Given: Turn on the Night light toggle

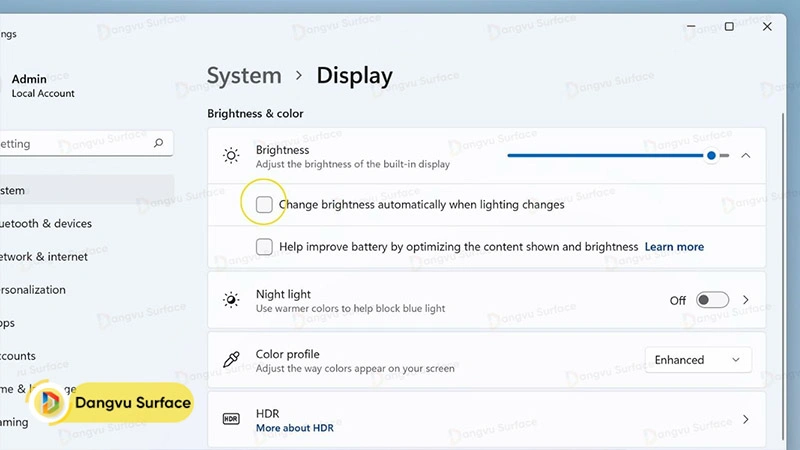Looking at the screenshot, I should tap(712, 300).
